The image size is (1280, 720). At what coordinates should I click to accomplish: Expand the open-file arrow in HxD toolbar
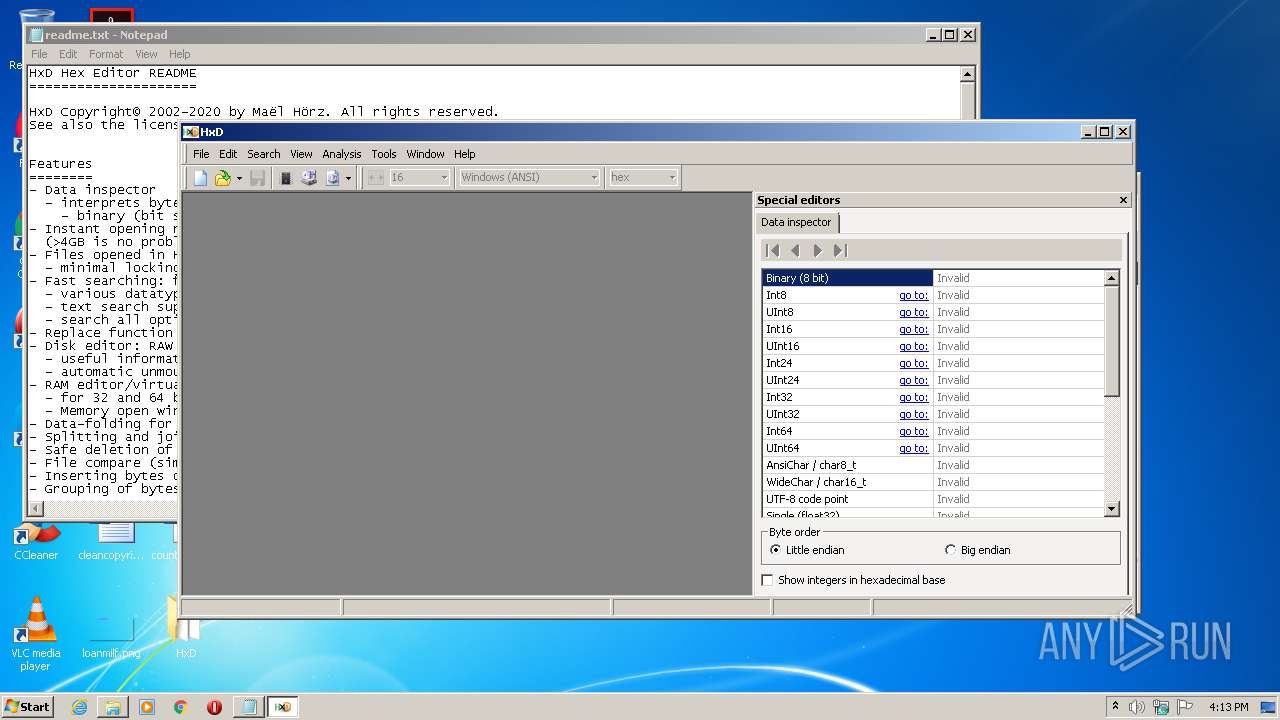click(239, 178)
